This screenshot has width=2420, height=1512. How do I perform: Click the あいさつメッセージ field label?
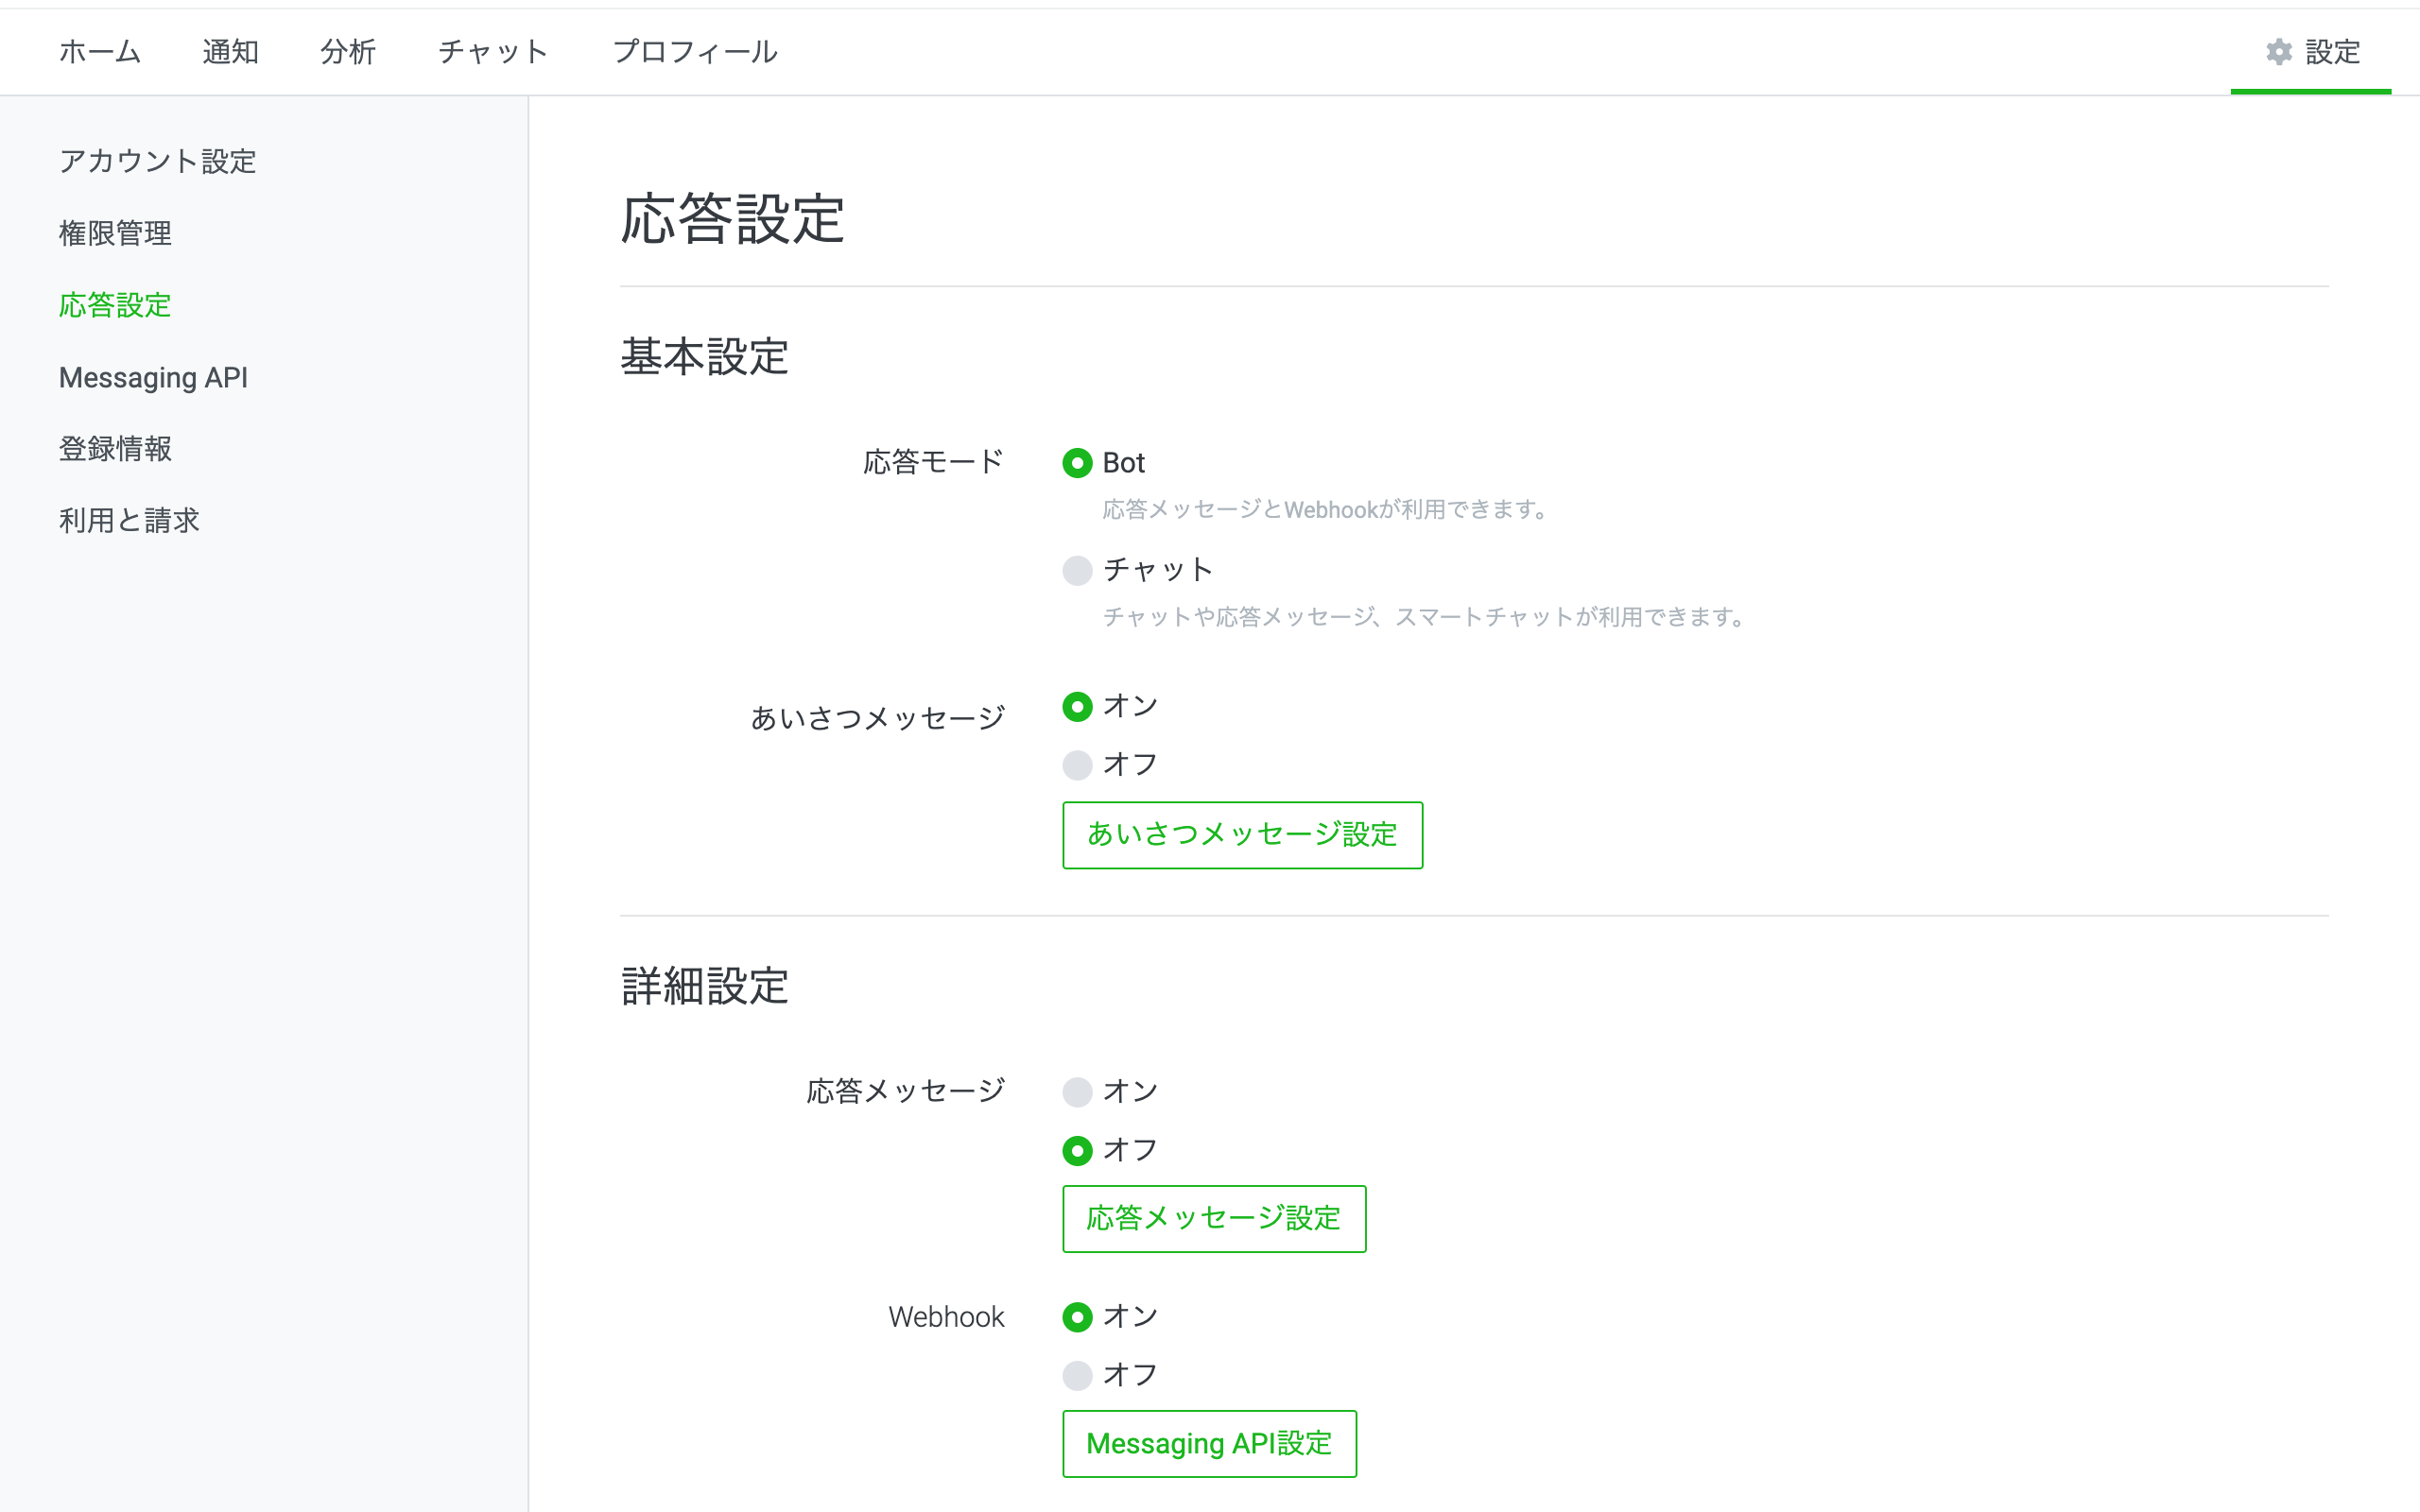point(877,718)
